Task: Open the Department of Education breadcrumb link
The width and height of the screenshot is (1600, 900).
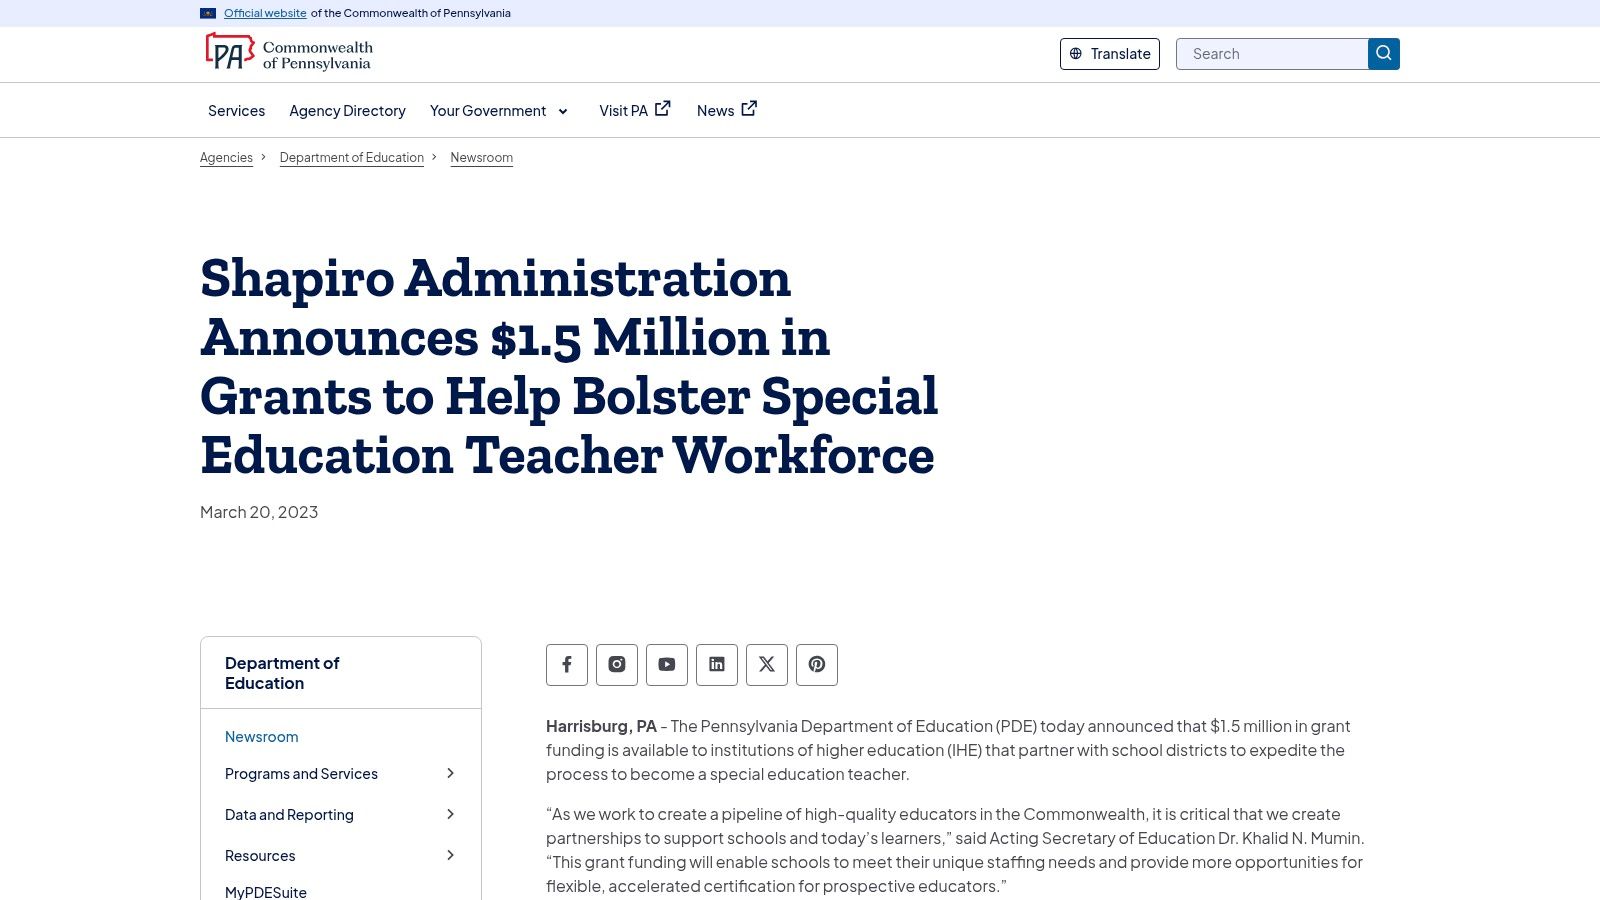Action: (x=351, y=157)
